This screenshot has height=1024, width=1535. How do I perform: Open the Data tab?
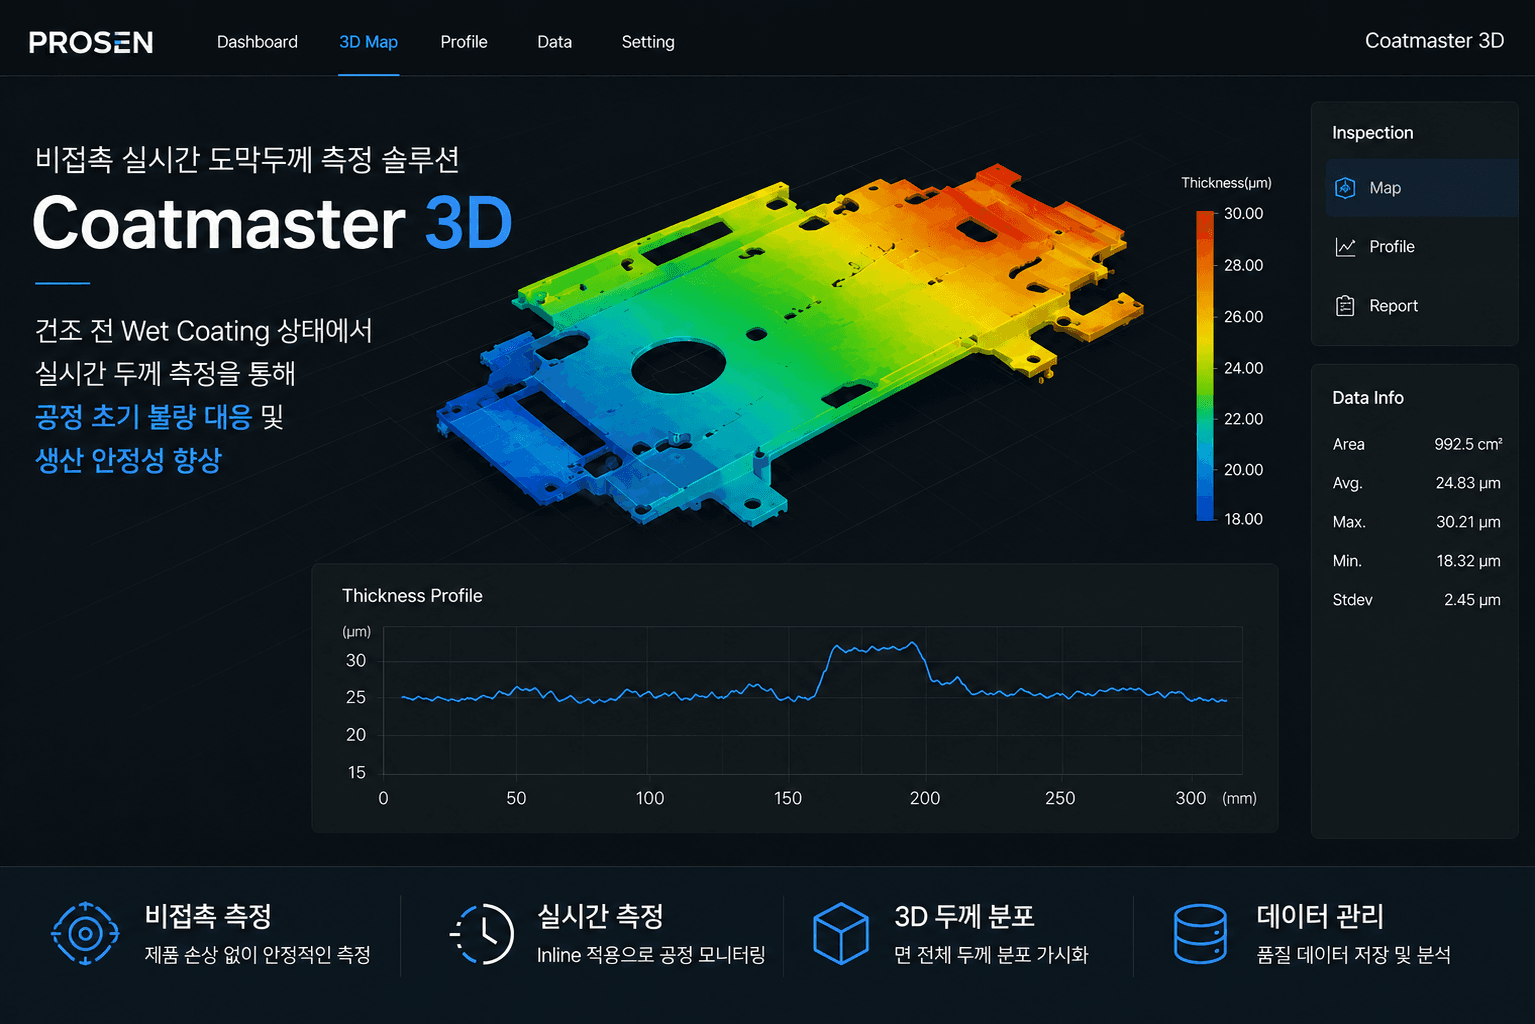[x=554, y=42]
